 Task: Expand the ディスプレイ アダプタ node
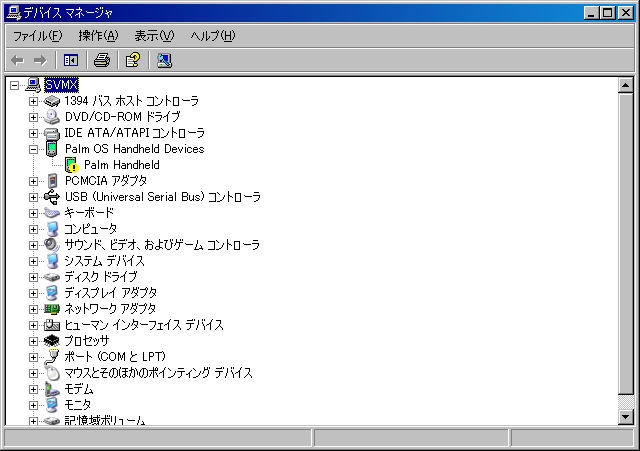(33, 293)
